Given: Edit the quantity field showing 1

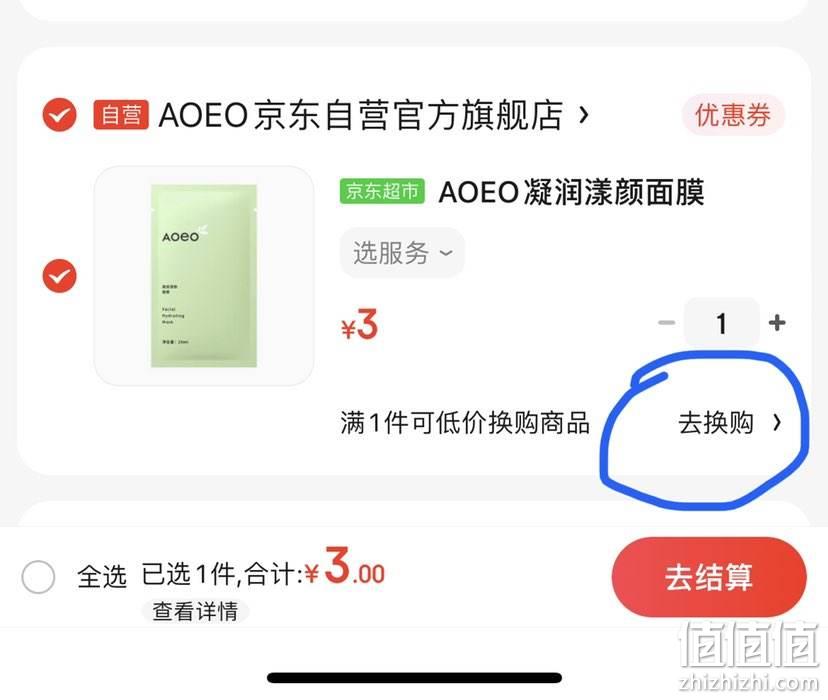Looking at the screenshot, I should pyautogui.click(x=721, y=323).
